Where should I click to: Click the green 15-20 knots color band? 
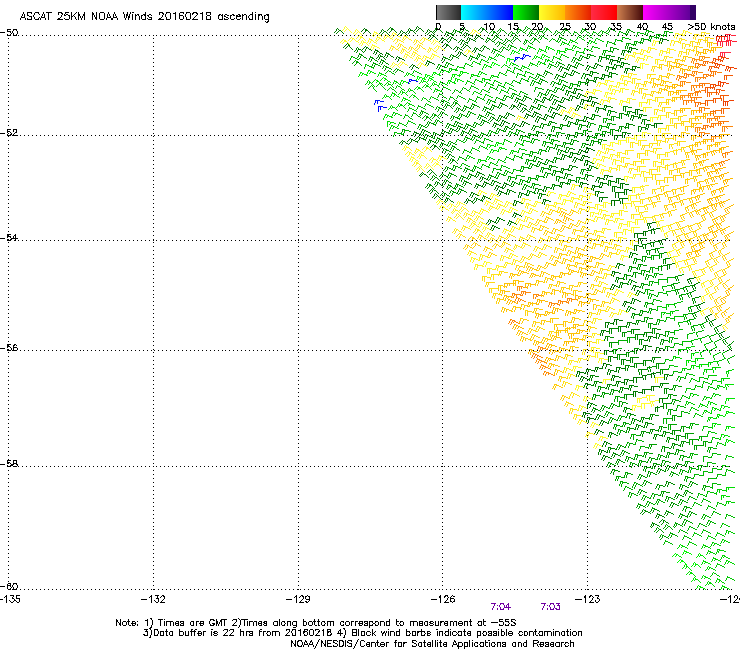point(526,12)
